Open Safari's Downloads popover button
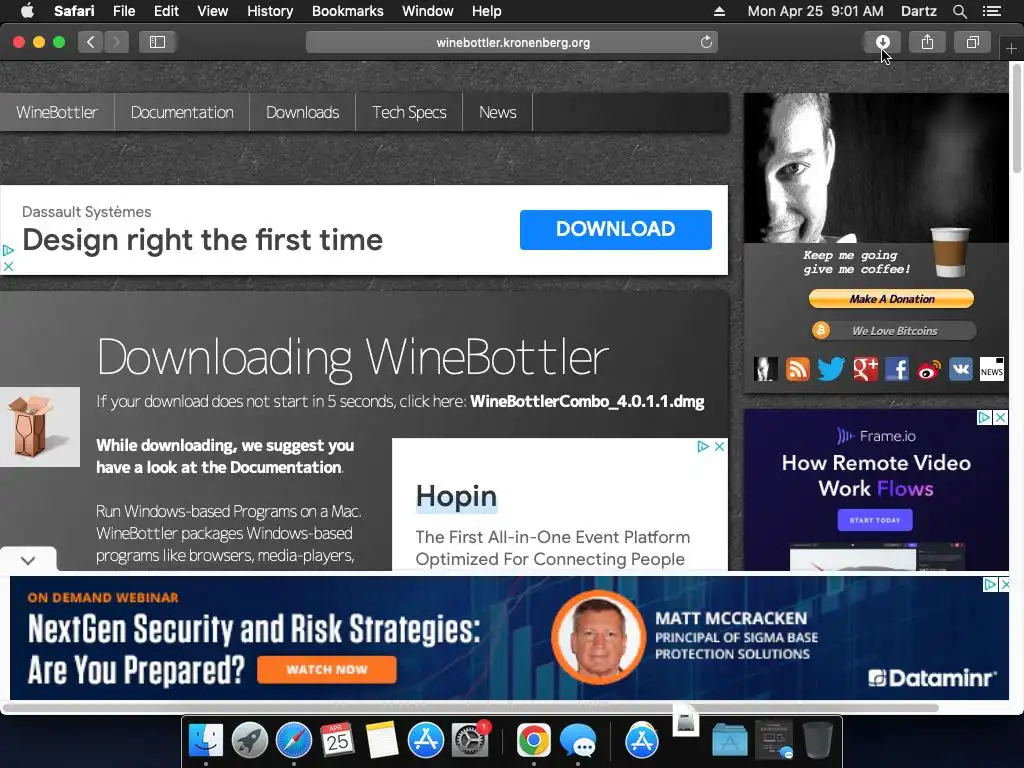Image resolution: width=1024 pixels, height=768 pixels. point(882,42)
